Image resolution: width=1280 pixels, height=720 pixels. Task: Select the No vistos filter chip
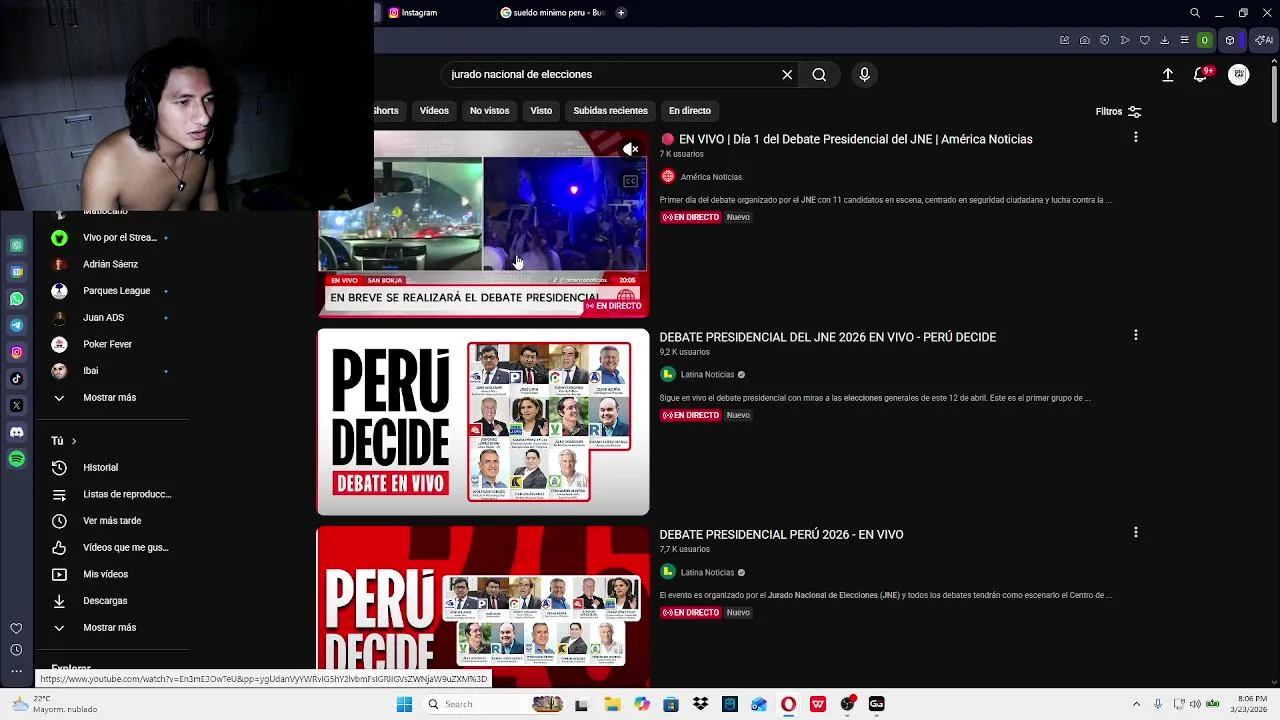tap(489, 110)
